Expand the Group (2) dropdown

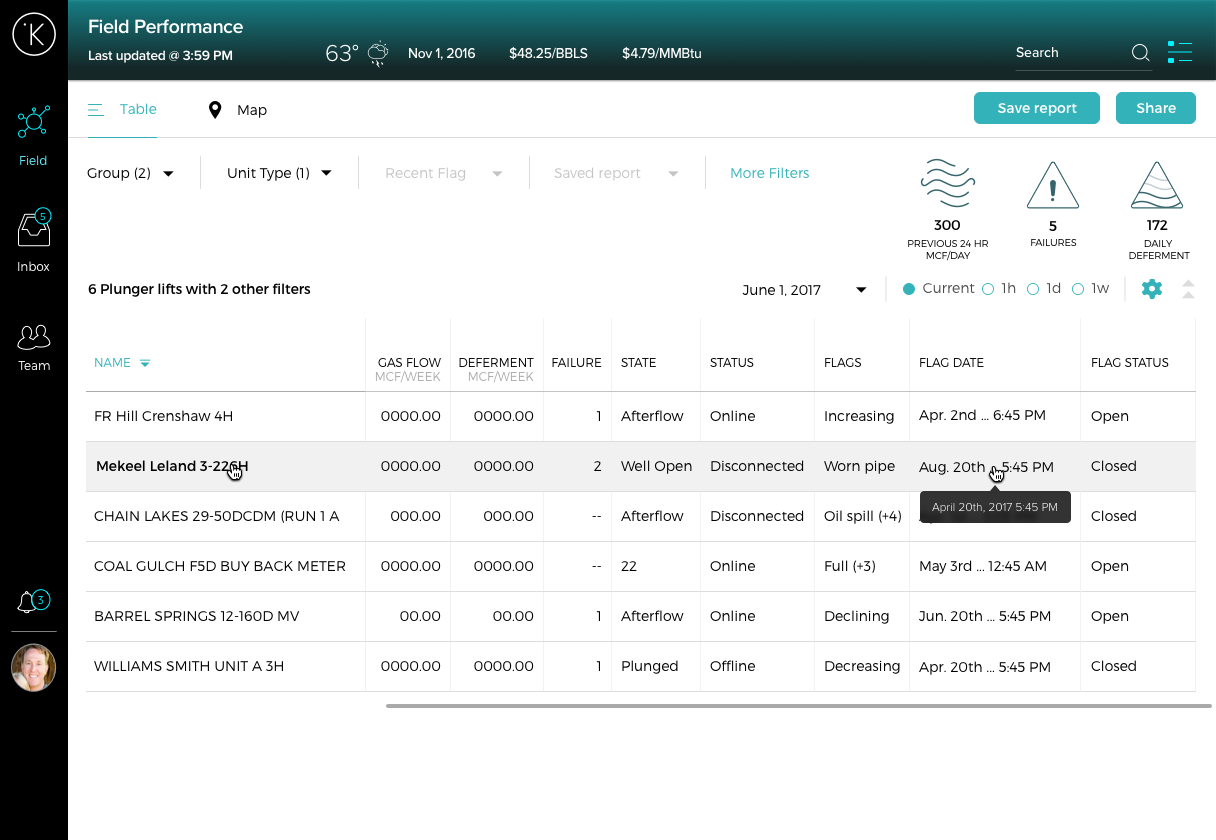[x=131, y=173]
